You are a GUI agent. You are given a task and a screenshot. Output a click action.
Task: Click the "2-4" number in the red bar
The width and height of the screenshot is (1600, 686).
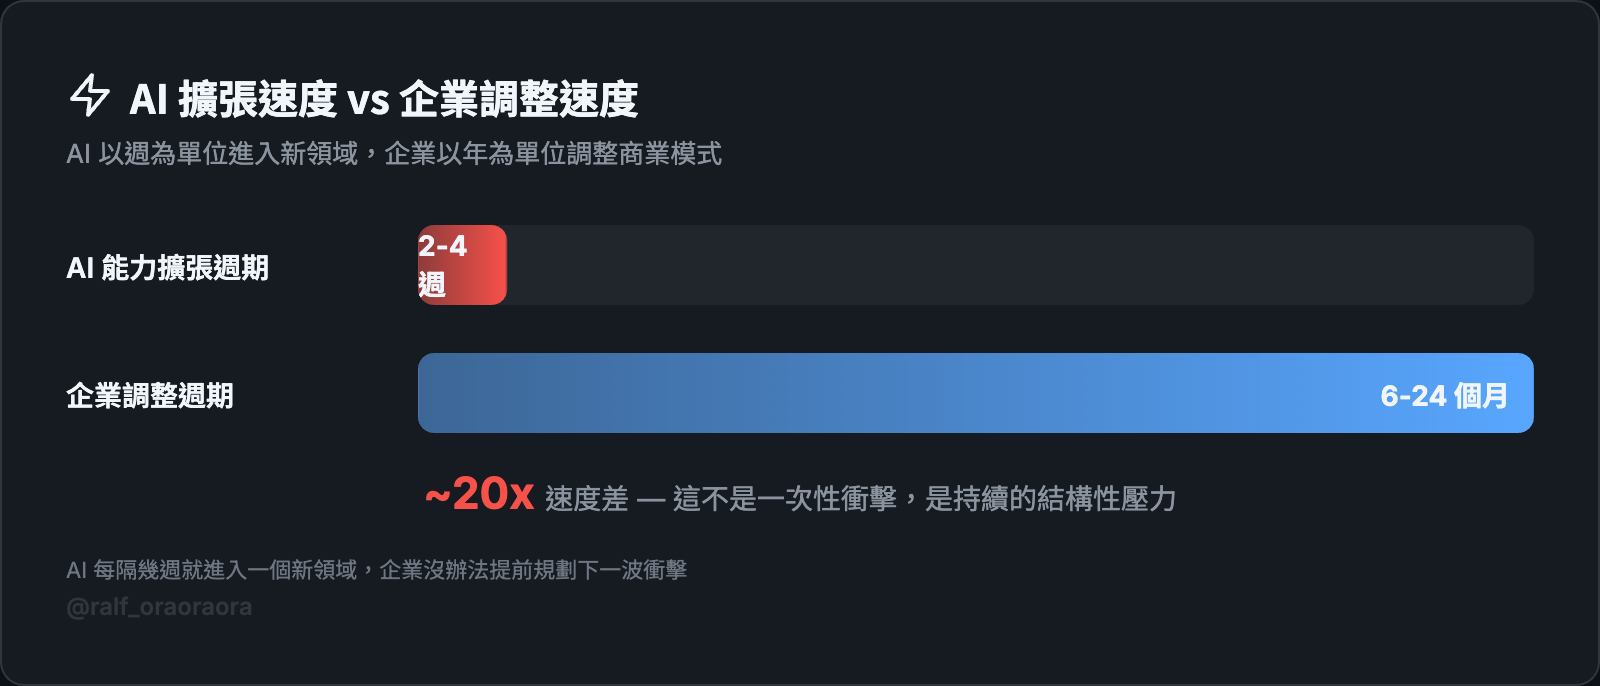click(x=443, y=246)
